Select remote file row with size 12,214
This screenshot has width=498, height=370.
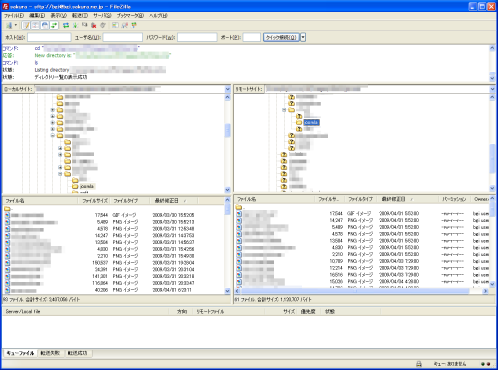[x=362, y=268]
